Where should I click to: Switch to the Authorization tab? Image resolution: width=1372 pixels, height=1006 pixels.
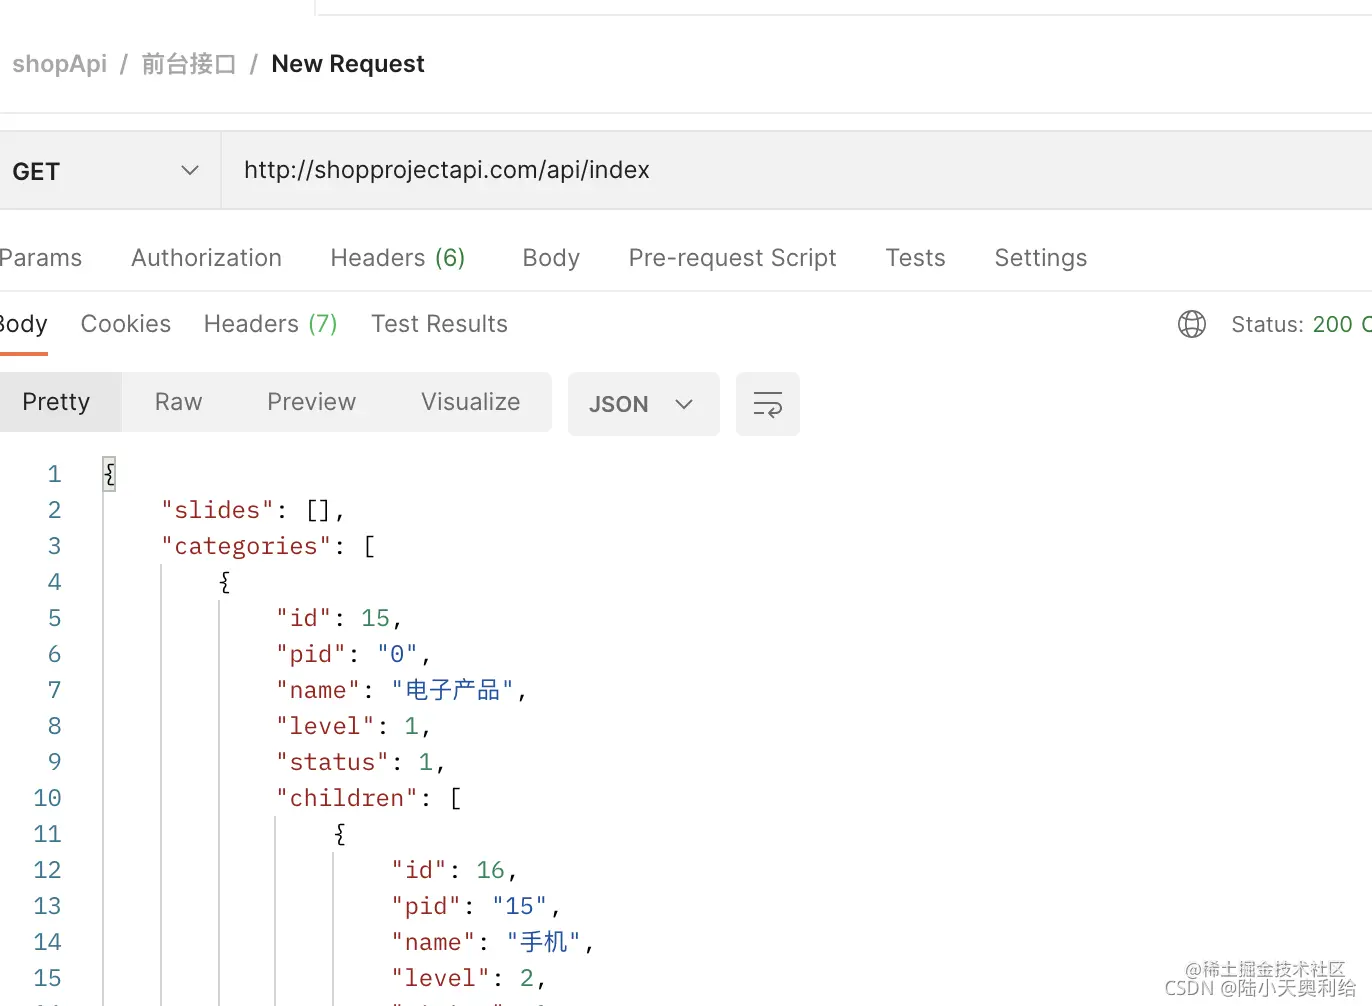(207, 258)
